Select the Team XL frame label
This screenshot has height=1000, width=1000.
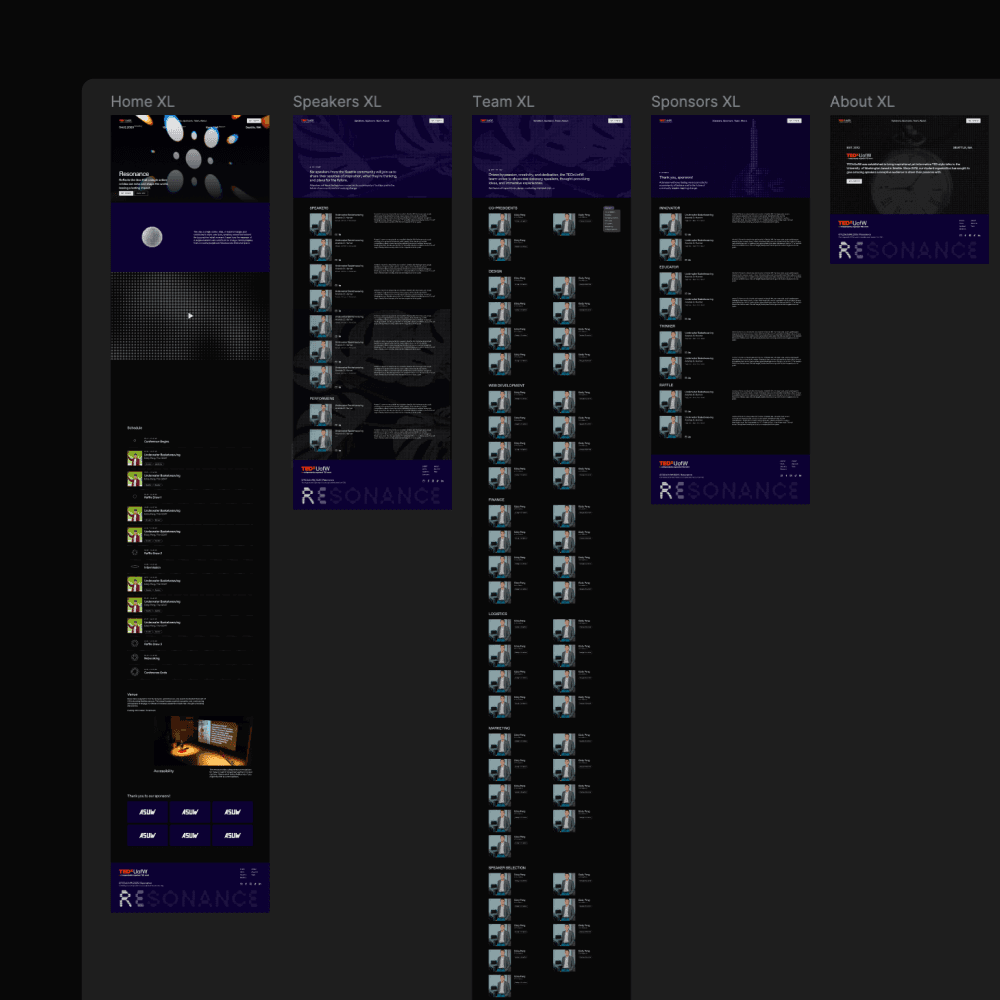coord(503,102)
